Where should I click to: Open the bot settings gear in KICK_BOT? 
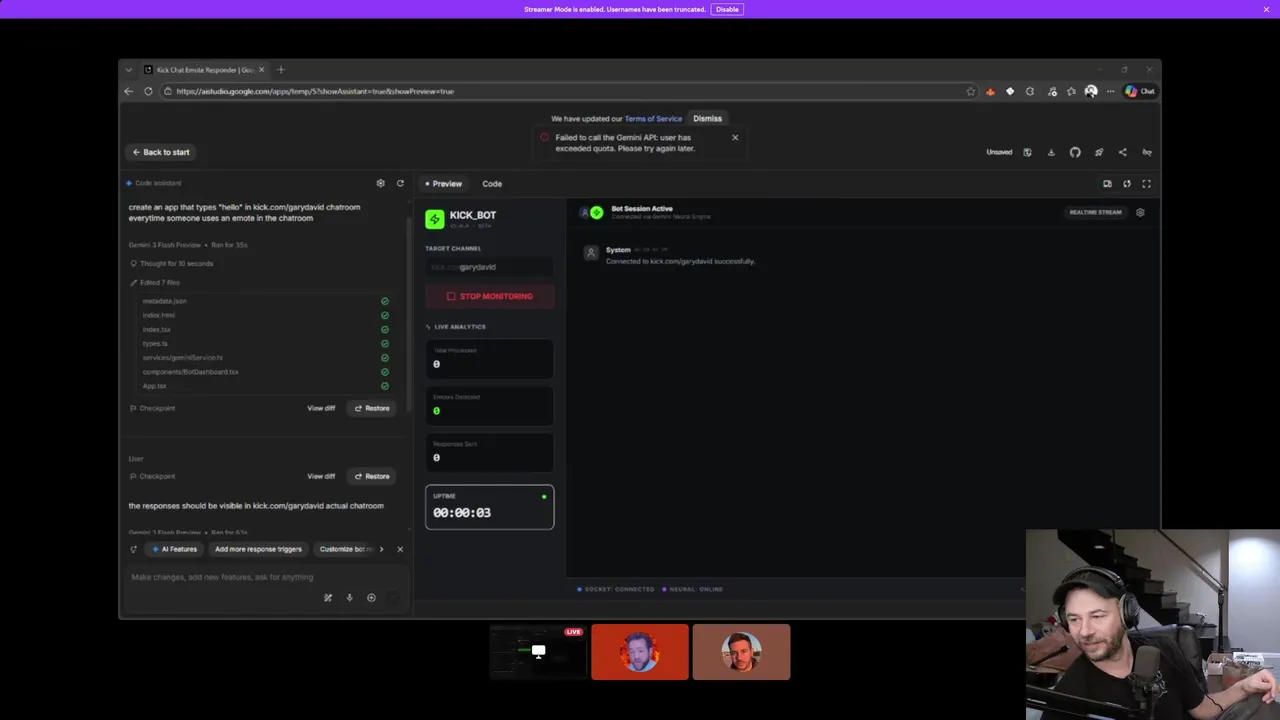(1140, 212)
